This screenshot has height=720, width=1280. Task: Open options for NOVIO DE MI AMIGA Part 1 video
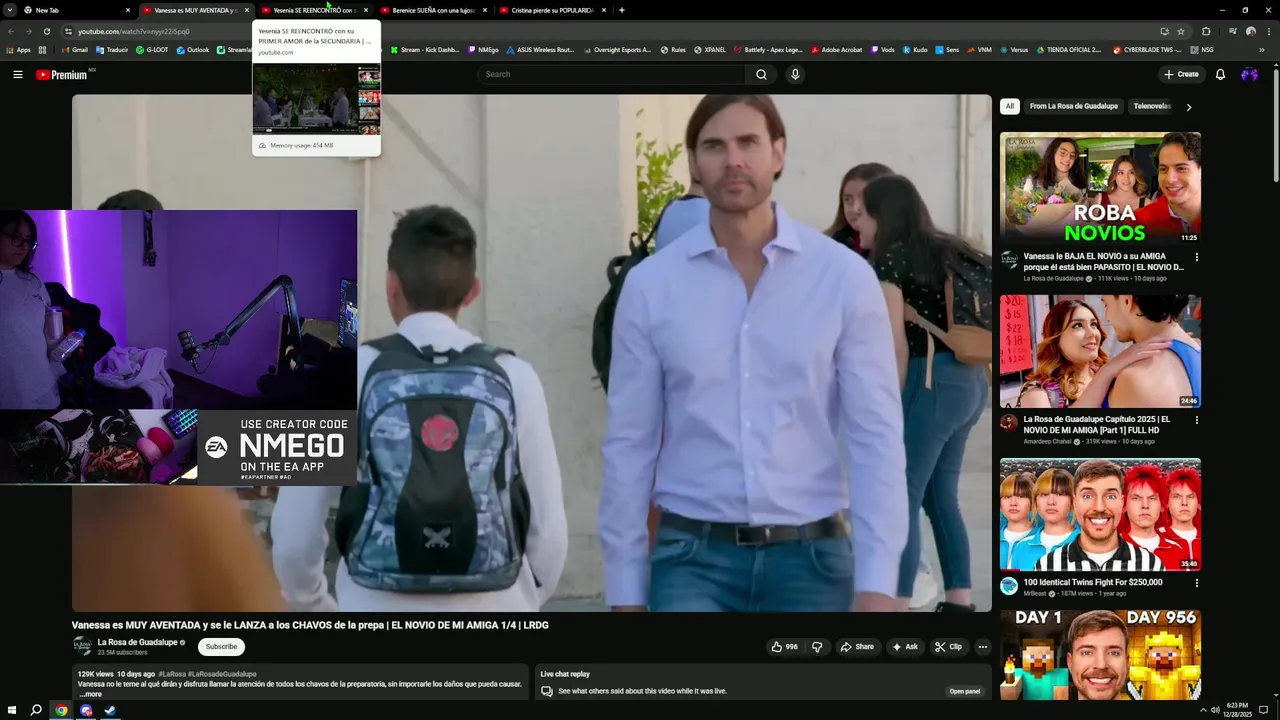[1196, 420]
